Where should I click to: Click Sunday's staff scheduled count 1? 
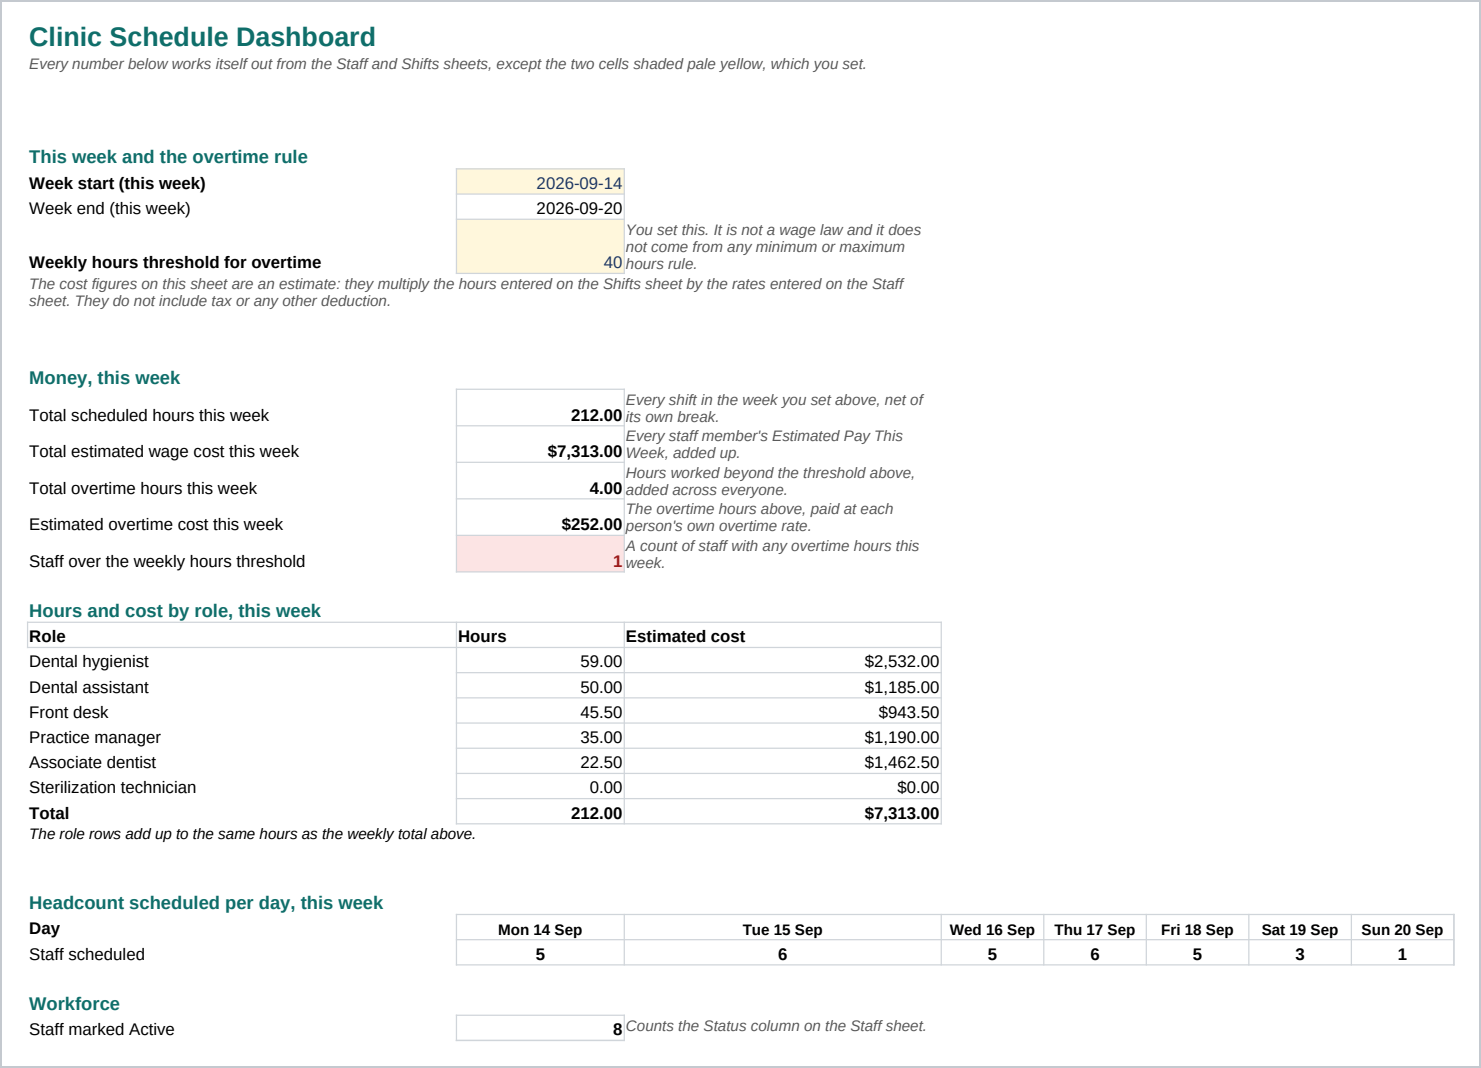coord(1402,954)
